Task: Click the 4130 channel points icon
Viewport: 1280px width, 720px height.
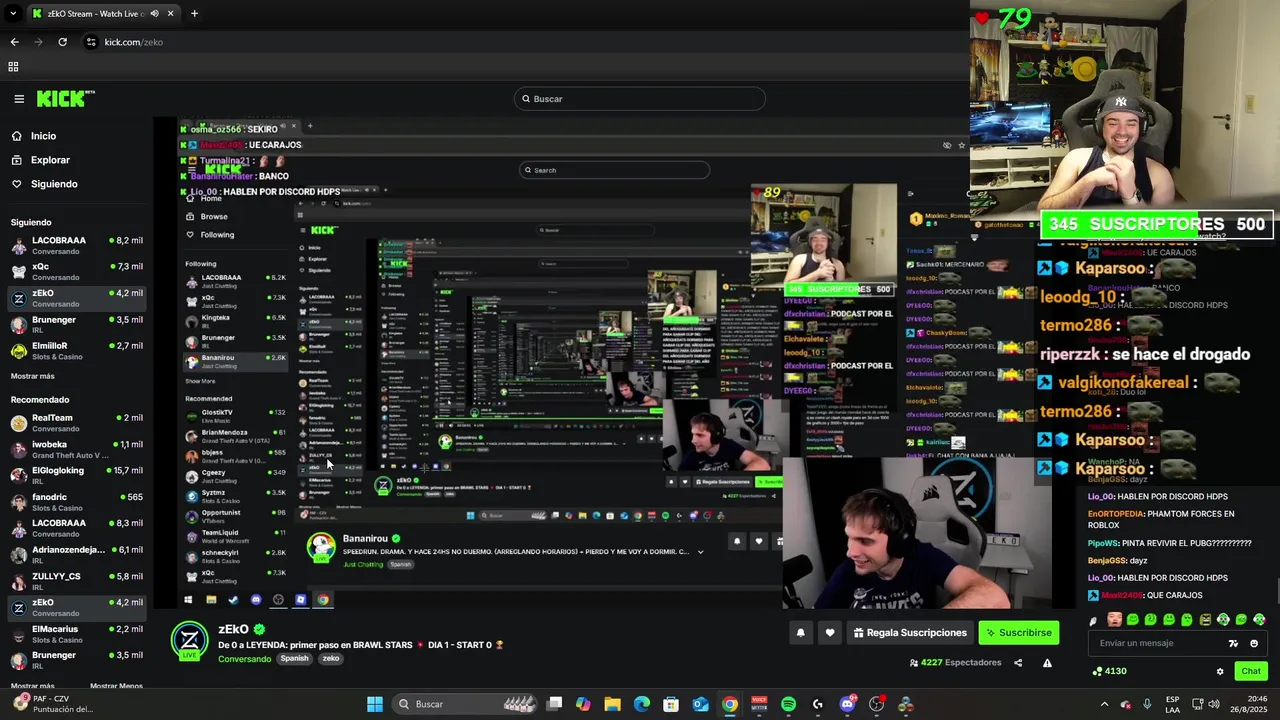Action: [x=1098, y=671]
